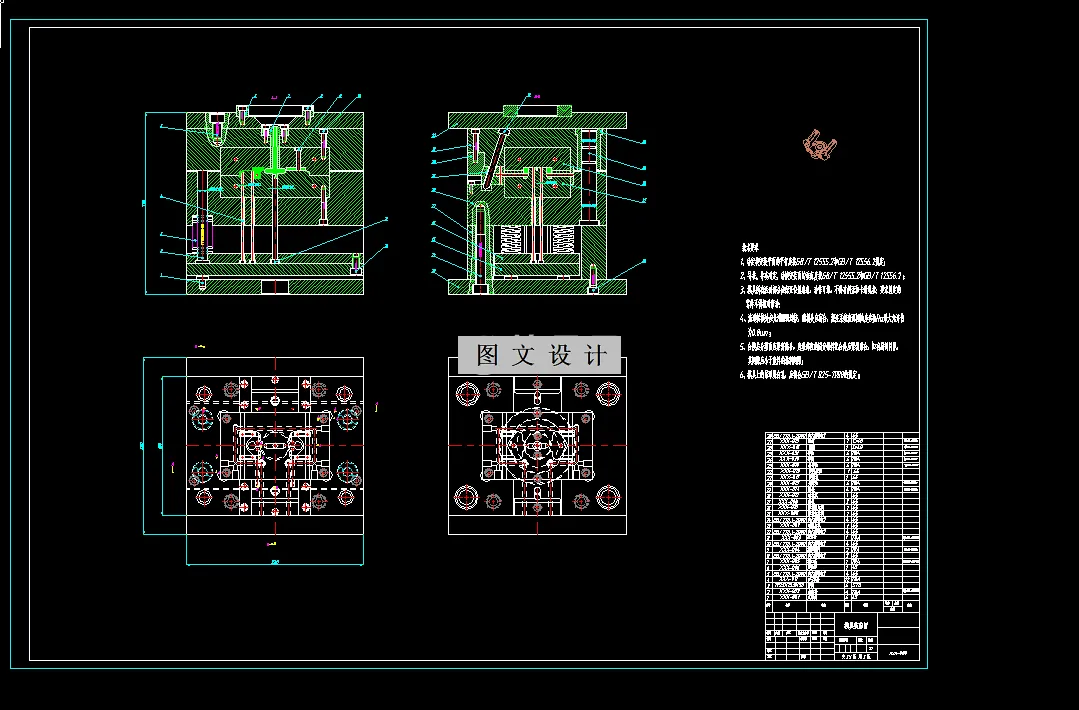1079x710 pixels.
Task: Click the width dimension line below the left plan view
Action: pyautogui.click(x=275, y=563)
